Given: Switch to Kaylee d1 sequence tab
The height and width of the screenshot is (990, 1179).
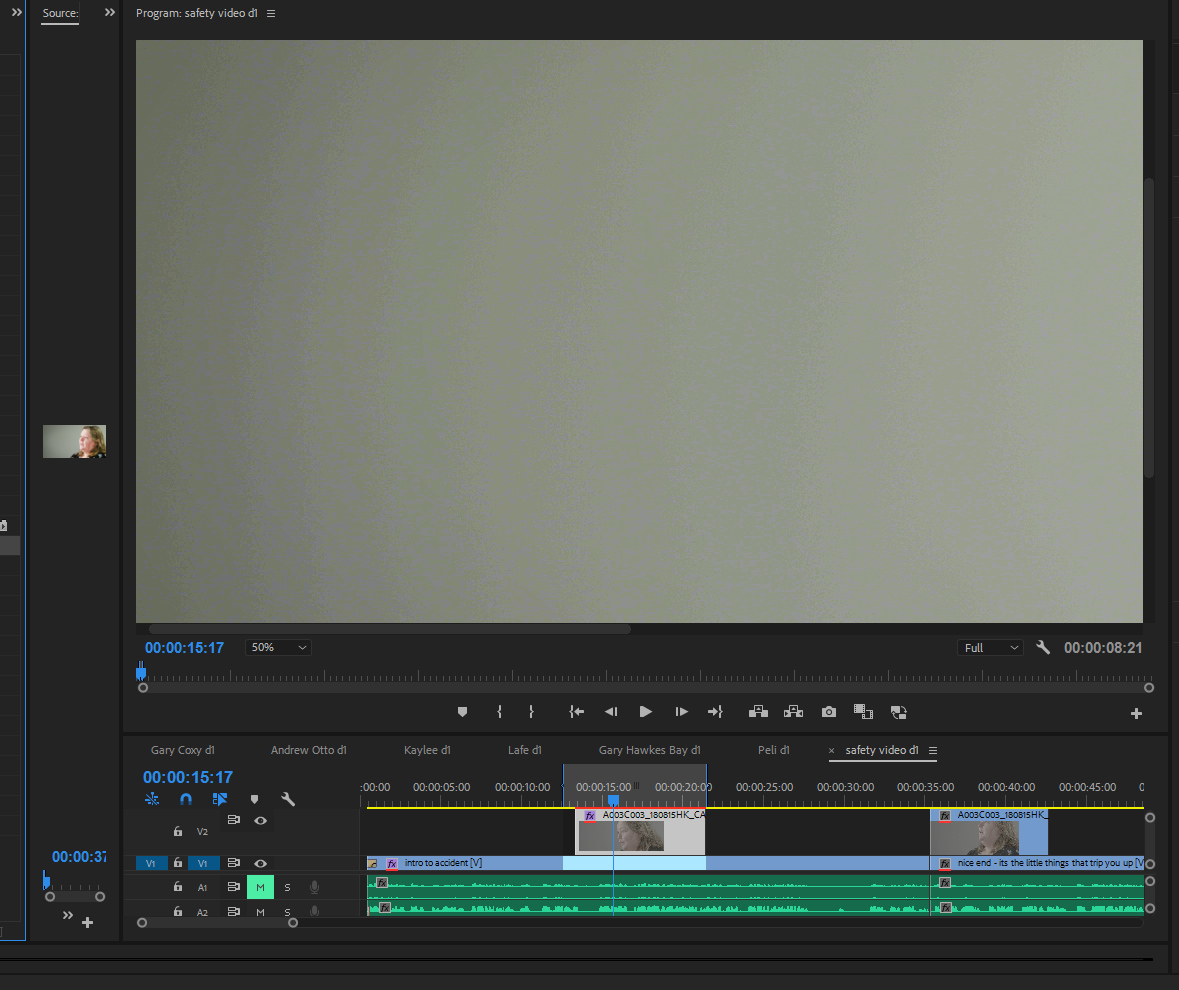Looking at the screenshot, I should pos(427,750).
